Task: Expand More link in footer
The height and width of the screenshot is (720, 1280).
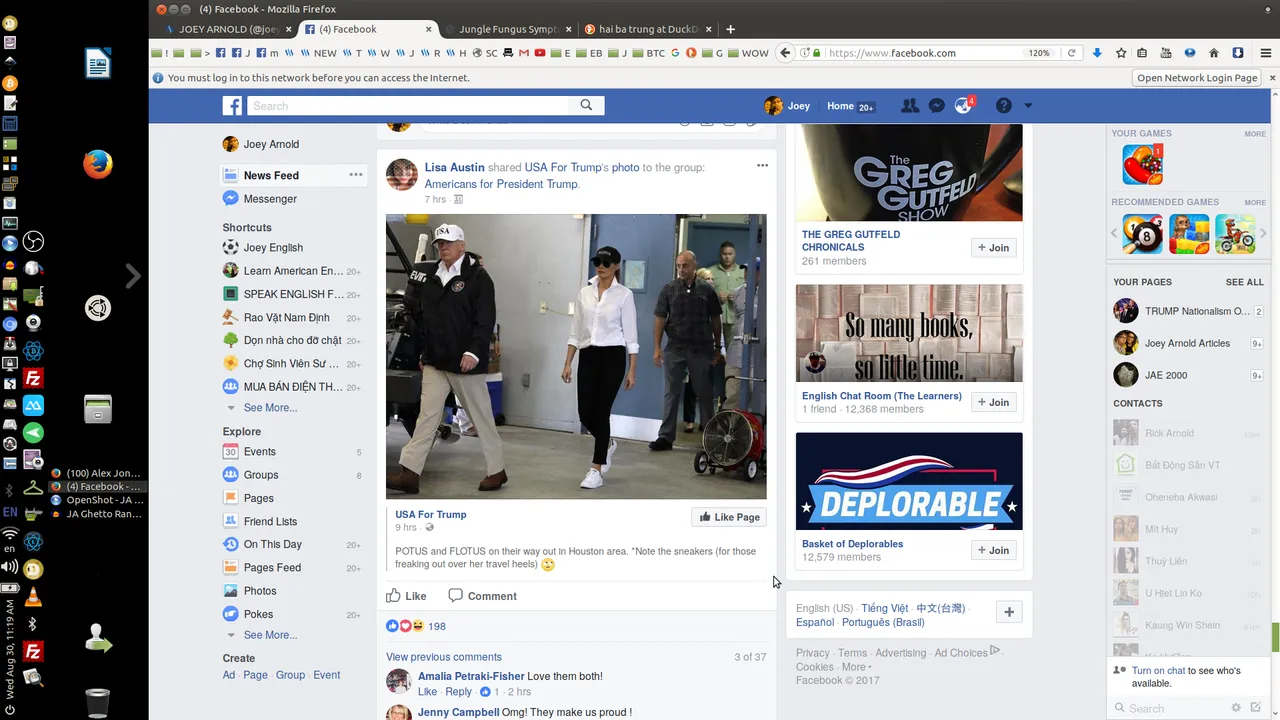Action: point(856,667)
